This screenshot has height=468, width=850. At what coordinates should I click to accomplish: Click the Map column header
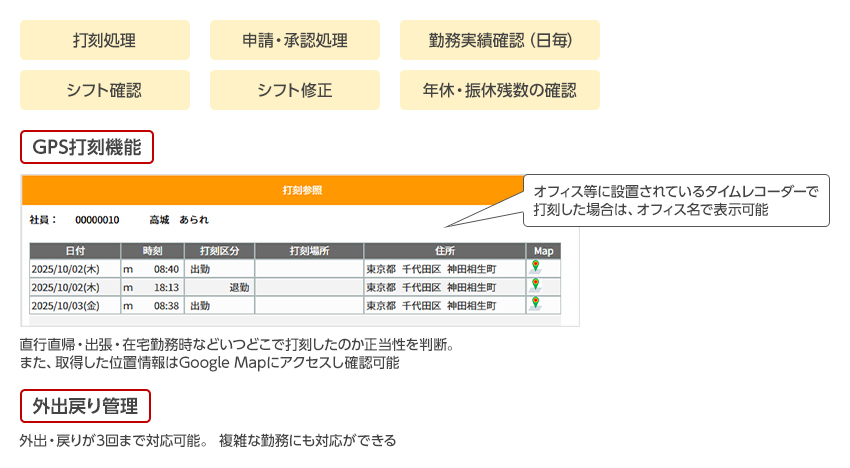(x=543, y=251)
